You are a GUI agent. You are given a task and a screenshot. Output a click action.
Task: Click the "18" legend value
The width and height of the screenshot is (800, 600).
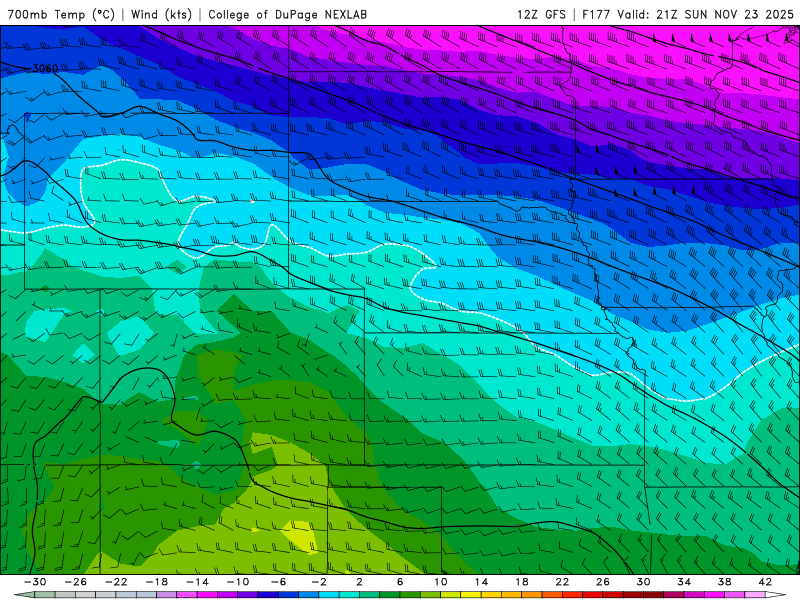click(522, 582)
